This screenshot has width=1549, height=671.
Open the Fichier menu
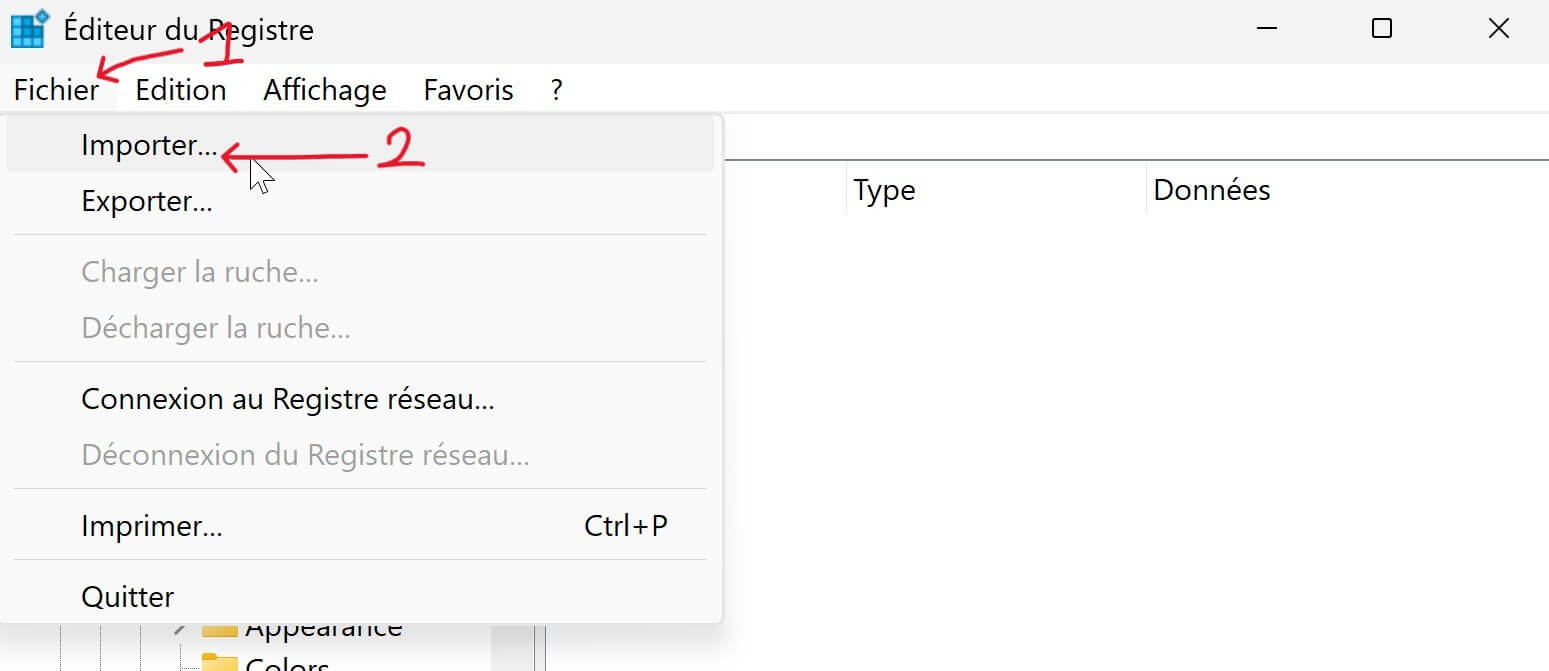(x=57, y=90)
